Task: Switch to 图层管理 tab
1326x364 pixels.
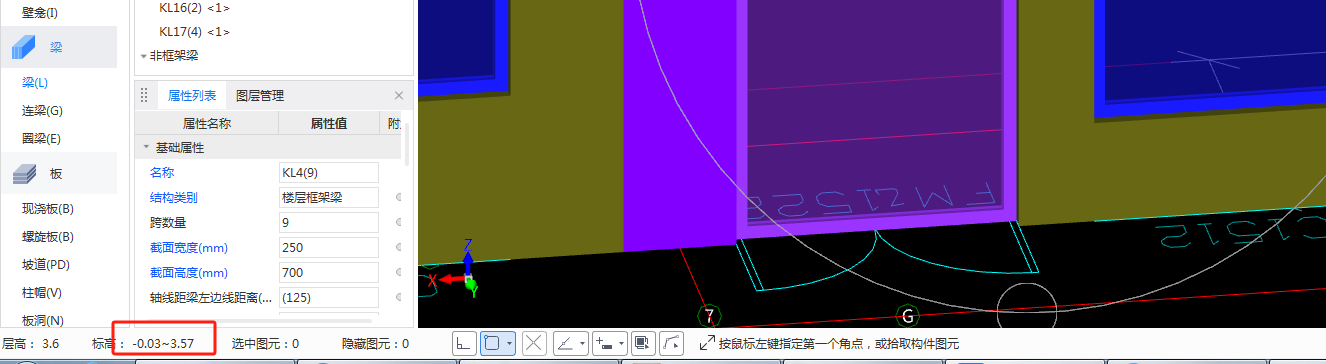Action: point(260,96)
